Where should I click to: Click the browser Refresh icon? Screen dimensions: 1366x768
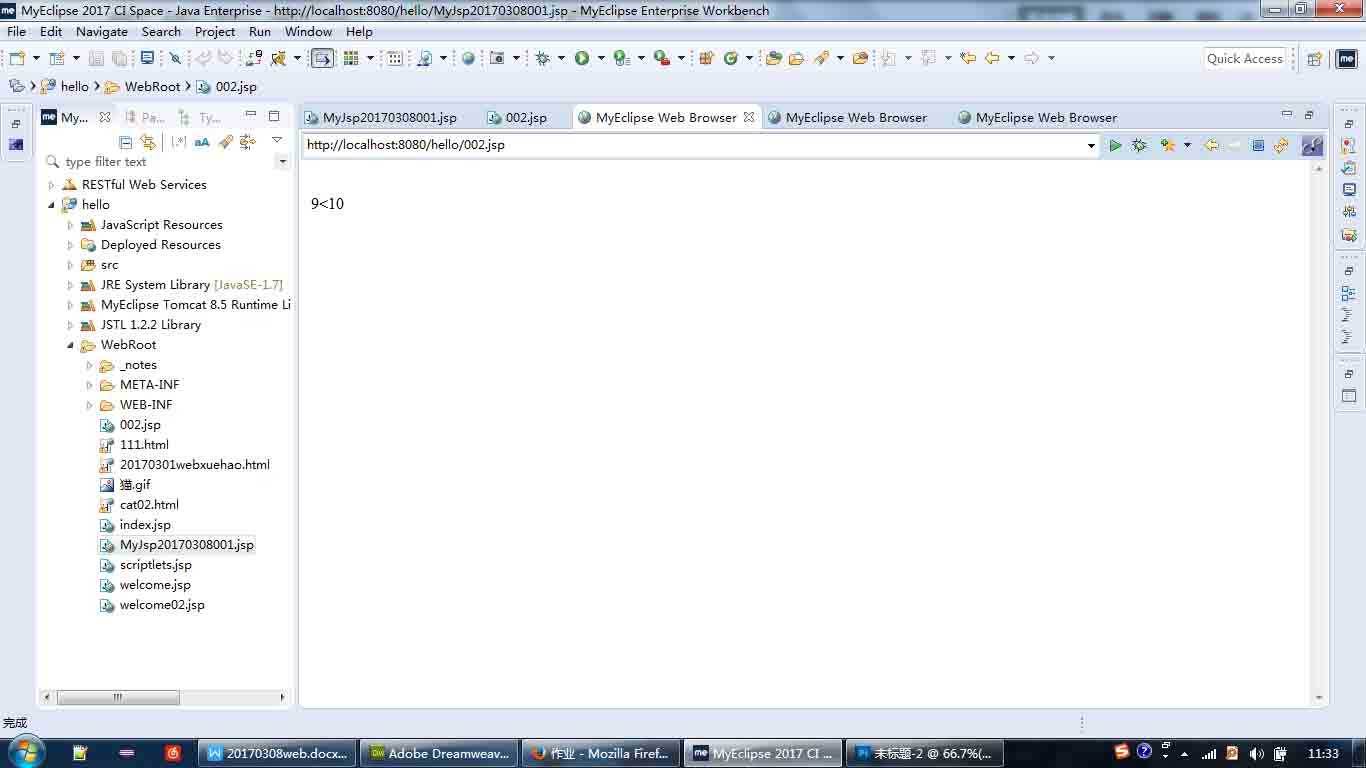point(1281,145)
